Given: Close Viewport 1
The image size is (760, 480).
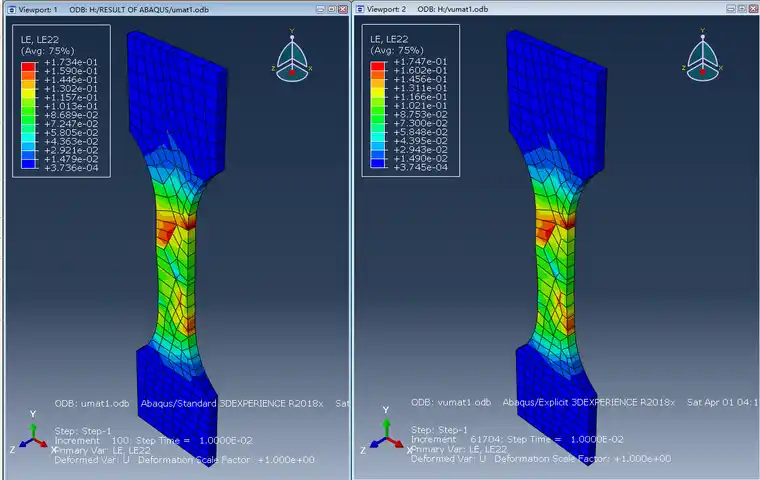Looking at the screenshot, I should tap(343, 9).
